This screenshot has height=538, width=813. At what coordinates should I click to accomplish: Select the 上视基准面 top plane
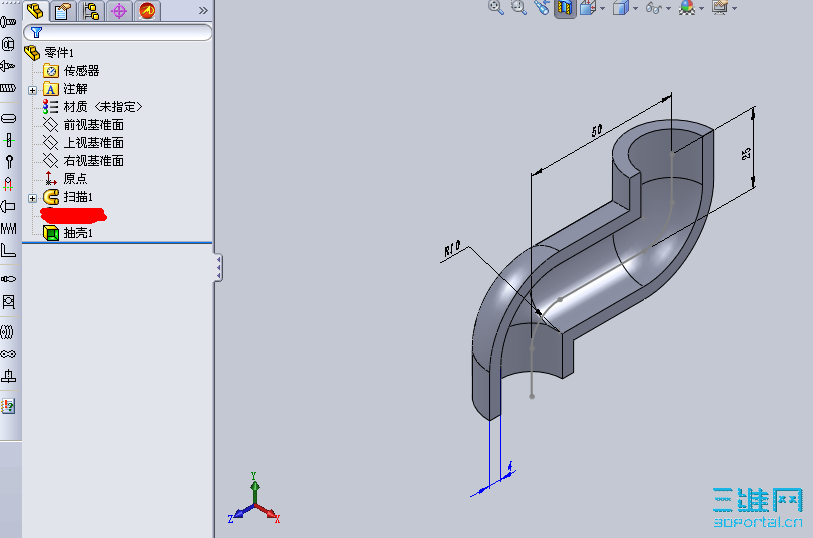[83, 143]
